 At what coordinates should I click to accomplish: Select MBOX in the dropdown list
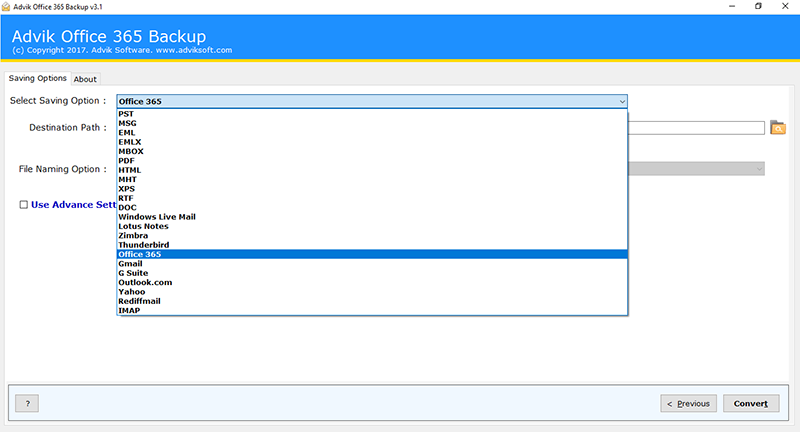(372, 151)
